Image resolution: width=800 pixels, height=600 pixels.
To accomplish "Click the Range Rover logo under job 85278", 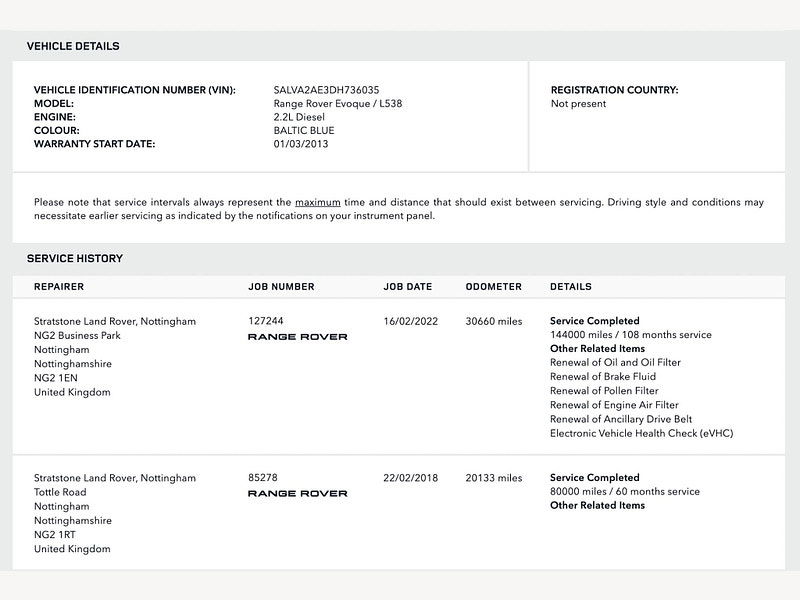I will pos(297,493).
